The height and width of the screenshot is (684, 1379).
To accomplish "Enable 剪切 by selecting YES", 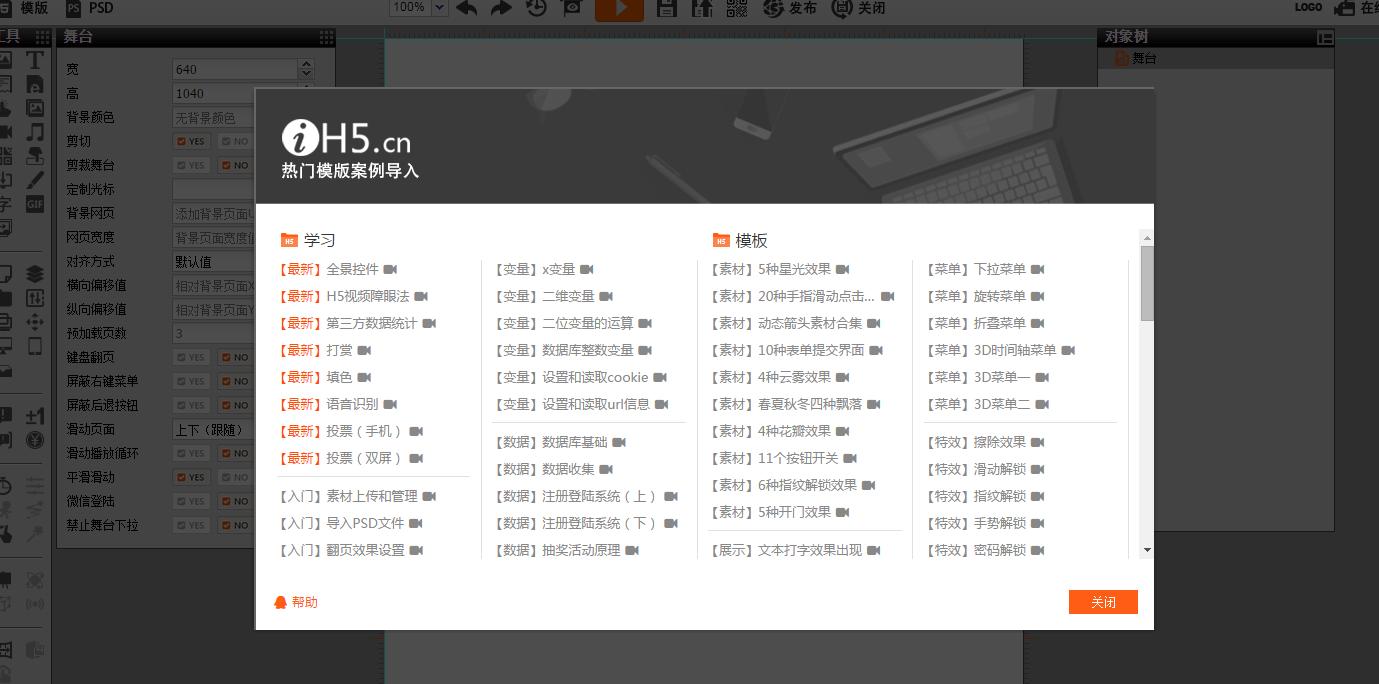I will pyautogui.click(x=191, y=141).
